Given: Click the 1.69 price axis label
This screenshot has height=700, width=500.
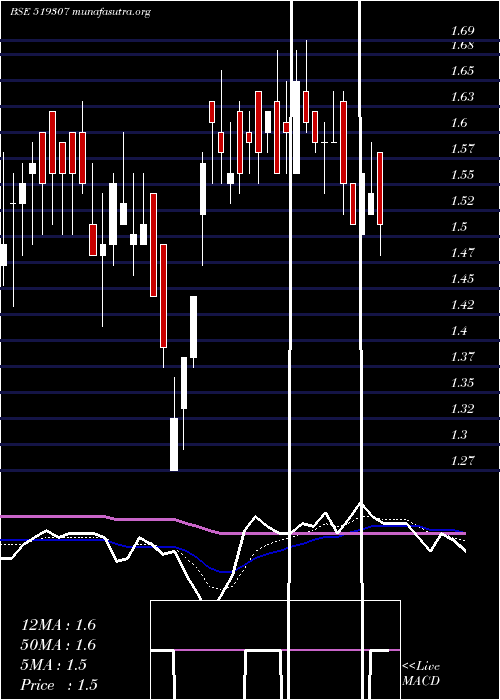Looking at the screenshot, I should click(x=462, y=31).
